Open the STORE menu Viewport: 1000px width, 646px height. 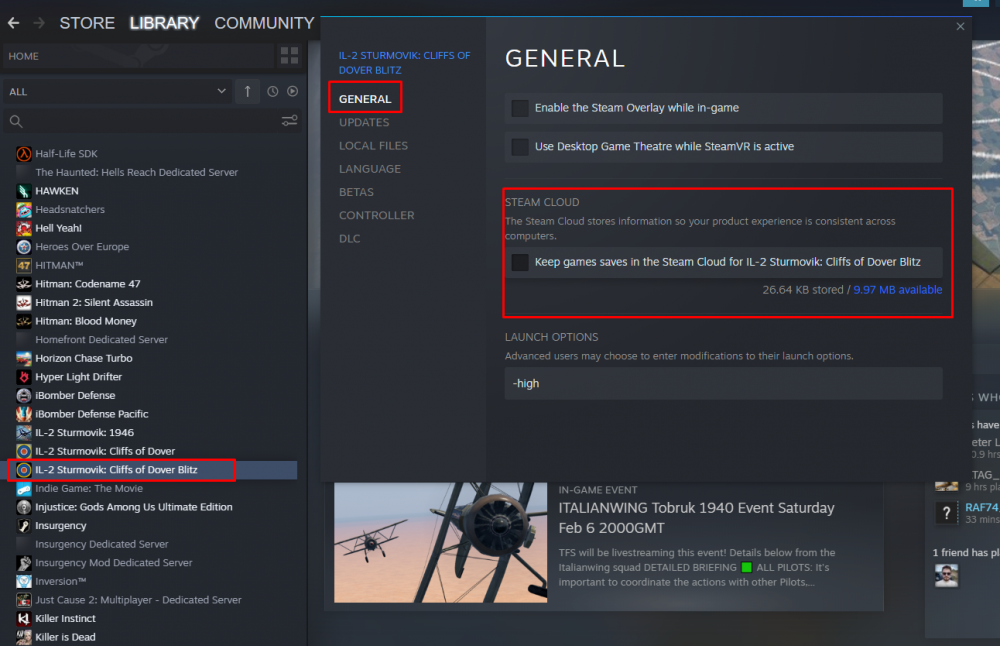(x=87, y=23)
